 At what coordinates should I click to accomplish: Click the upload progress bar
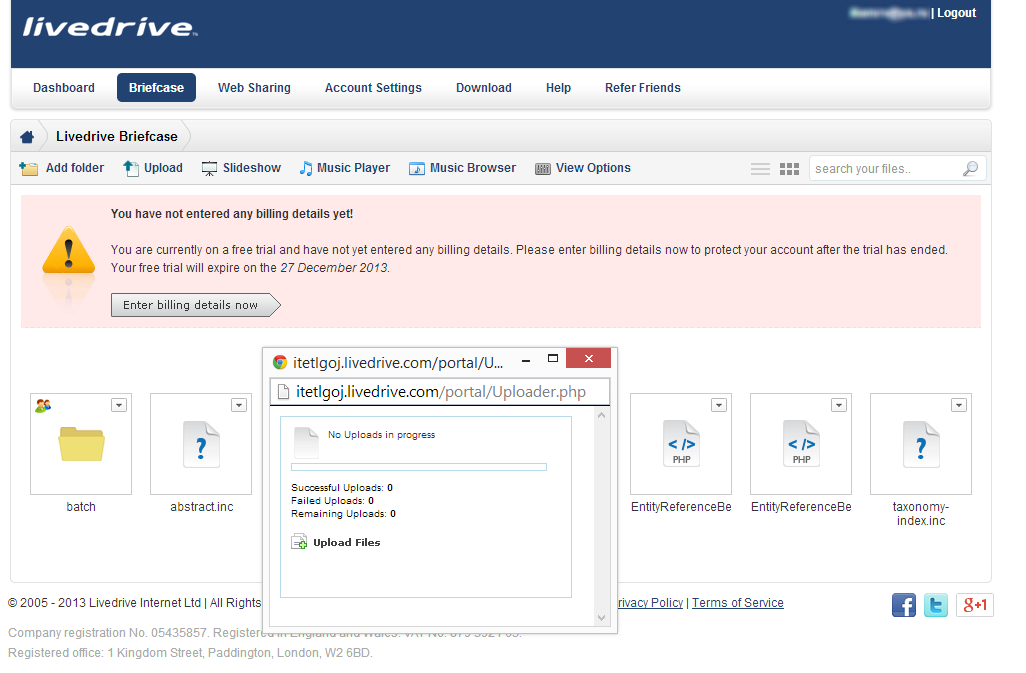(x=419, y=467)
